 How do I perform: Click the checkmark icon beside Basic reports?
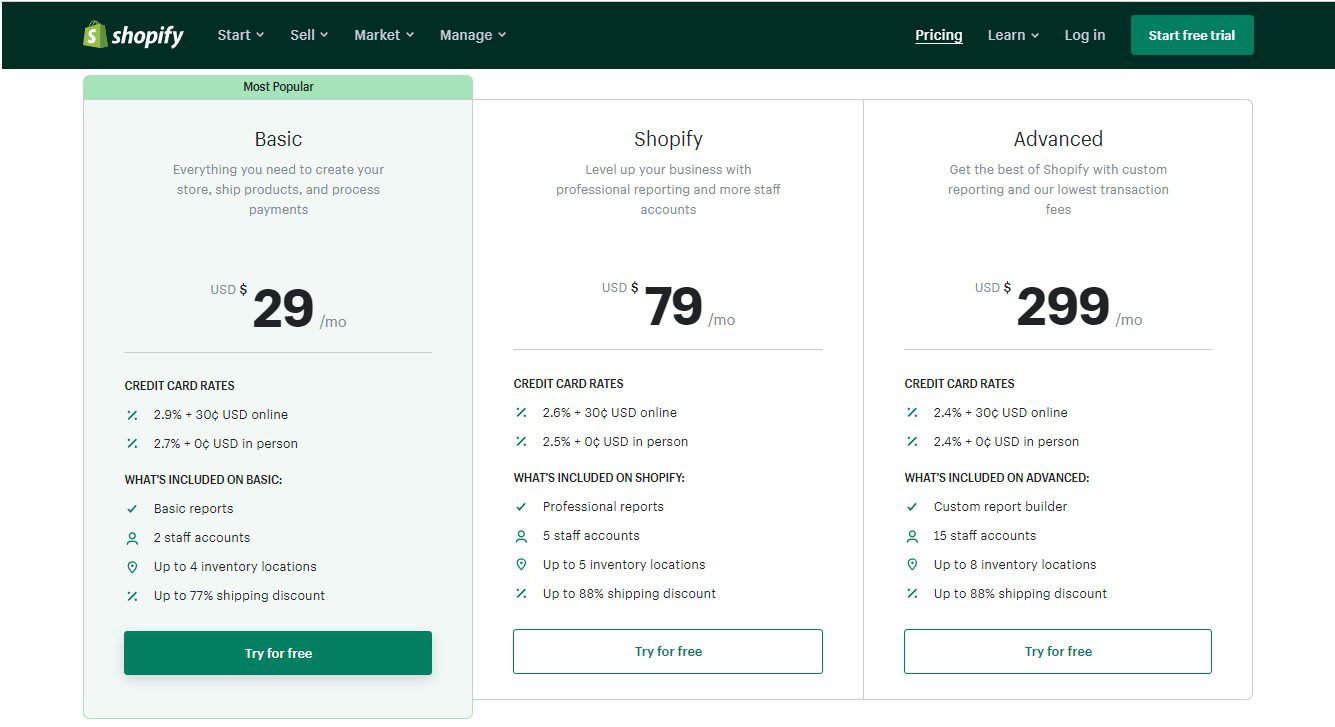[131, 508]
